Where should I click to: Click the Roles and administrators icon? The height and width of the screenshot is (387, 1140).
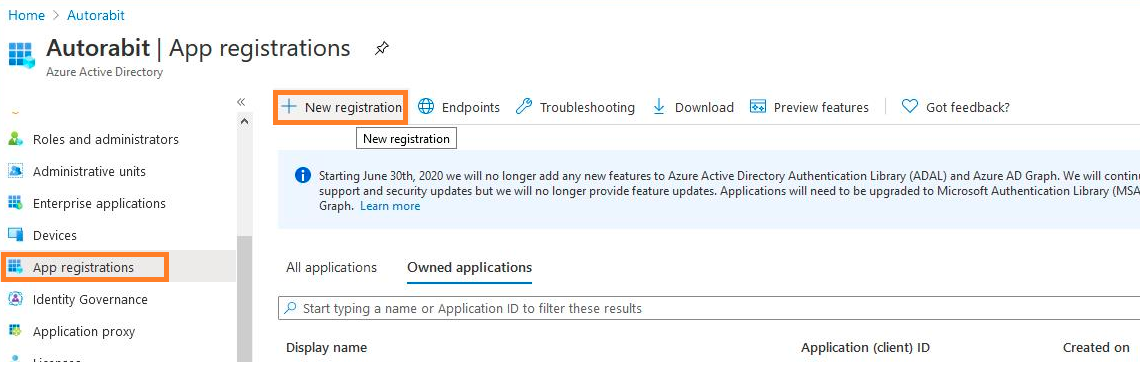tap(15, 139)
